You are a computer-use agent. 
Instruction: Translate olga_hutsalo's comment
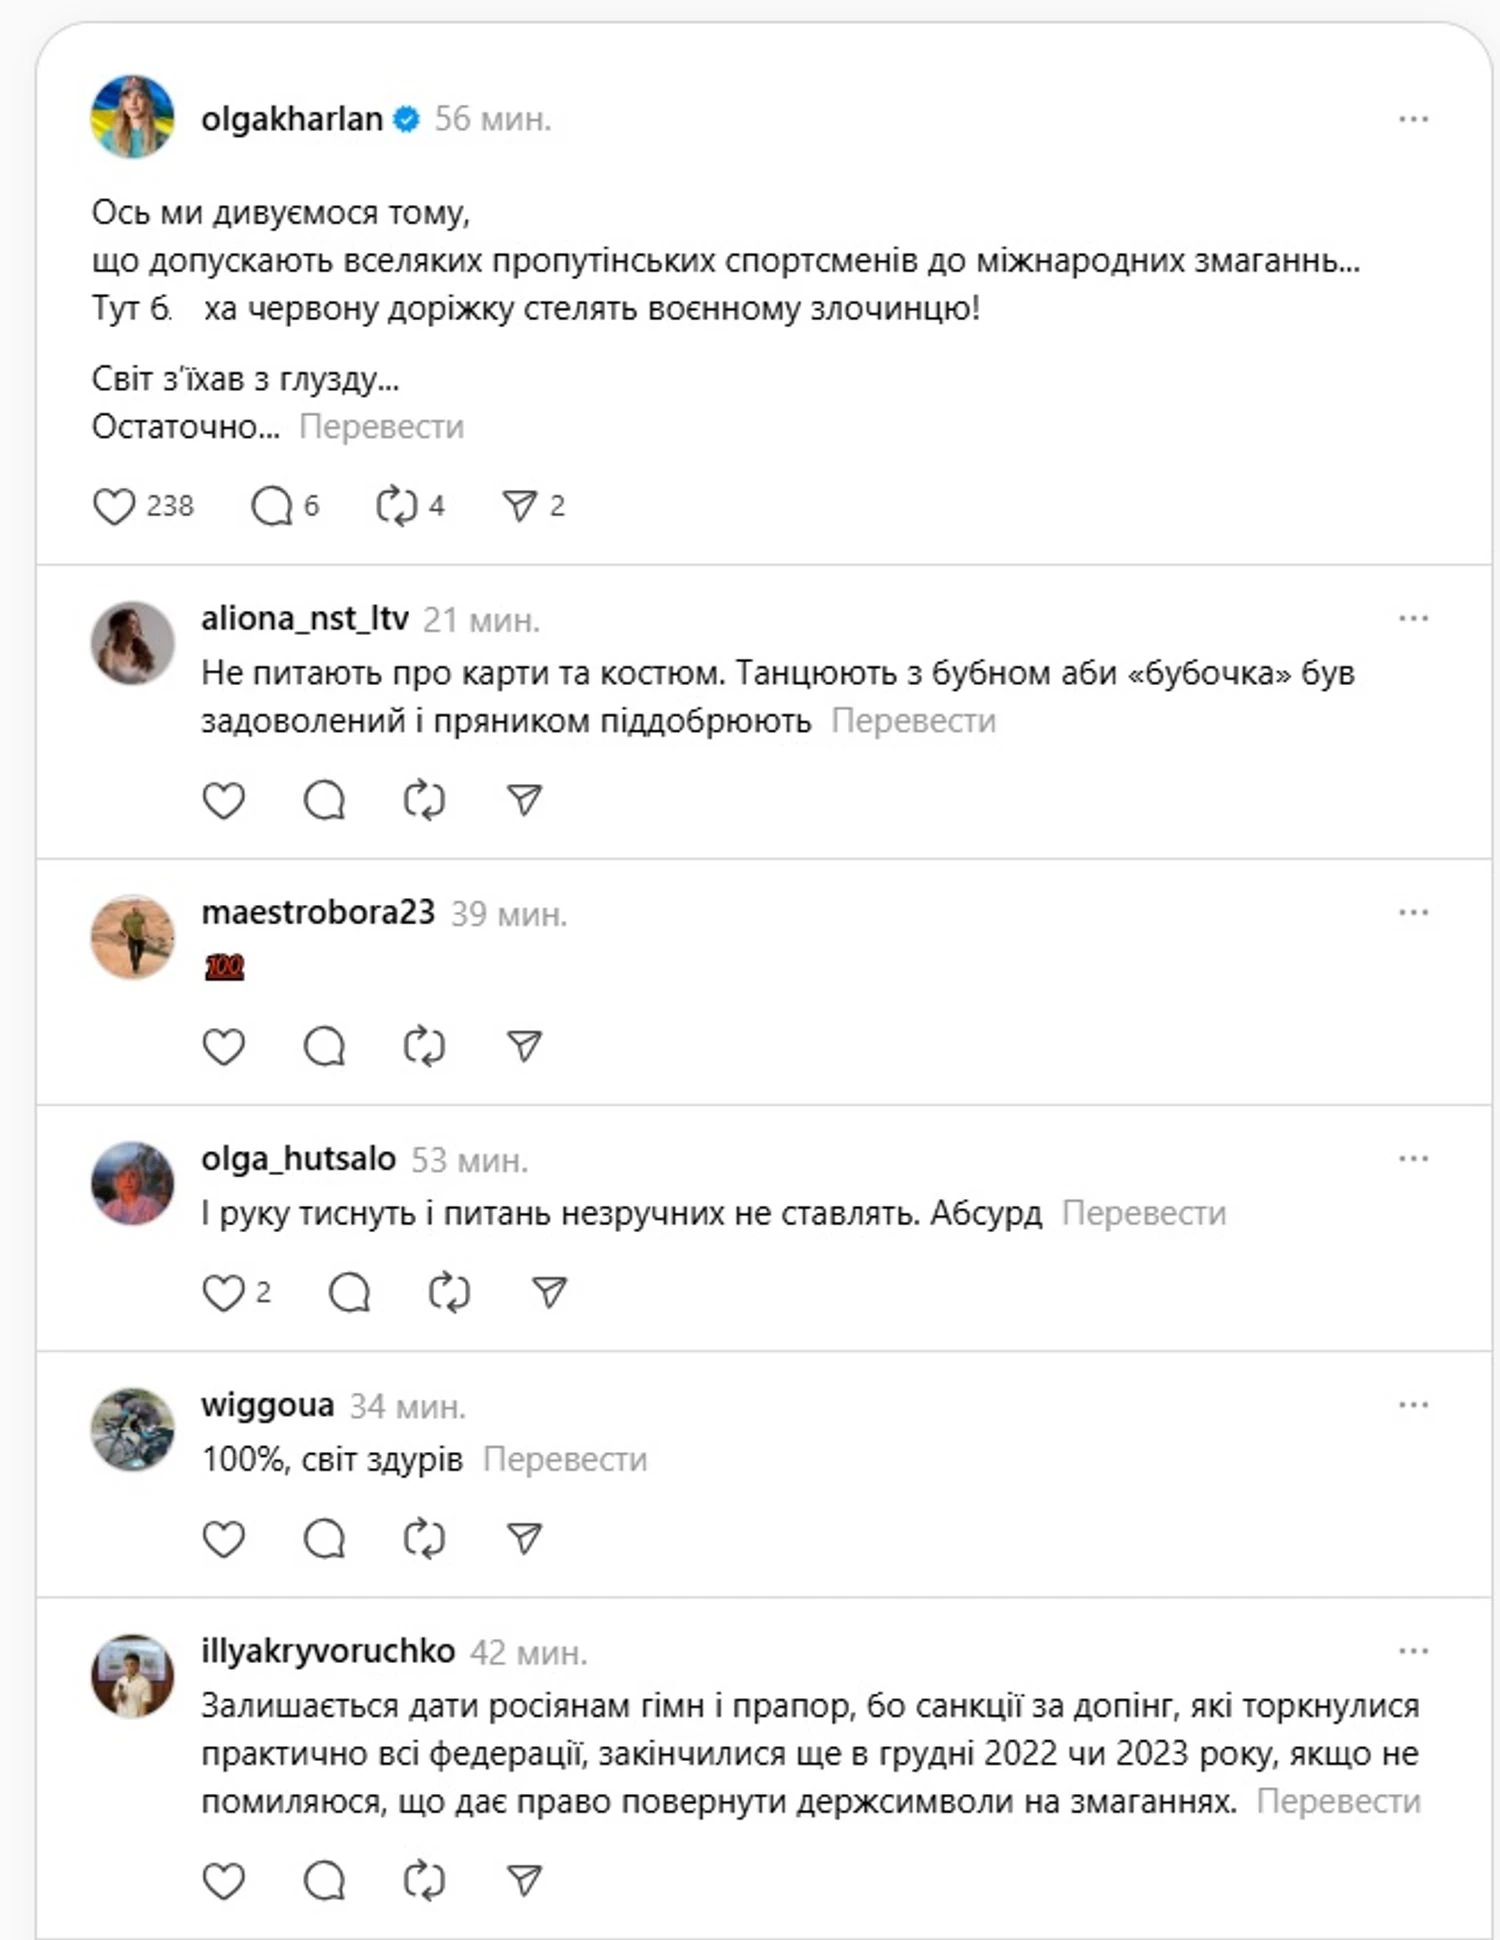pos(1143,1213)
